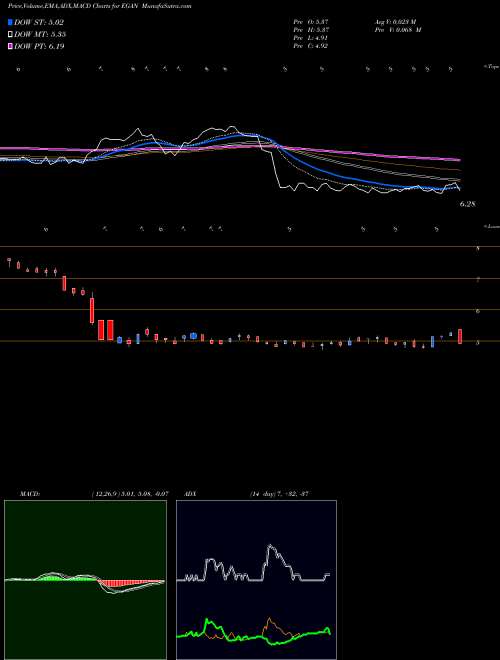
Task: Click the white DOW MT legend swatch
Action: click(10, 35)
